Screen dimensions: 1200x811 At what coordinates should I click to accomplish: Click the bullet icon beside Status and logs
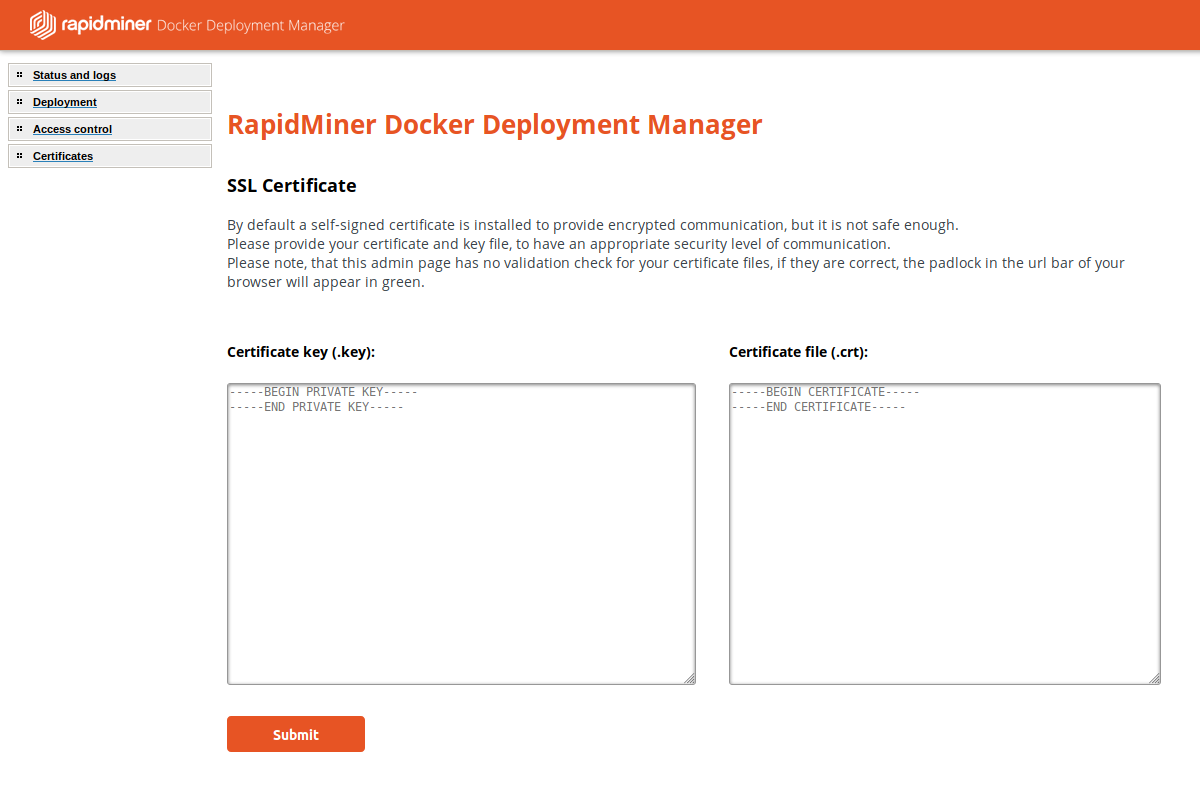tap(19, 74)
